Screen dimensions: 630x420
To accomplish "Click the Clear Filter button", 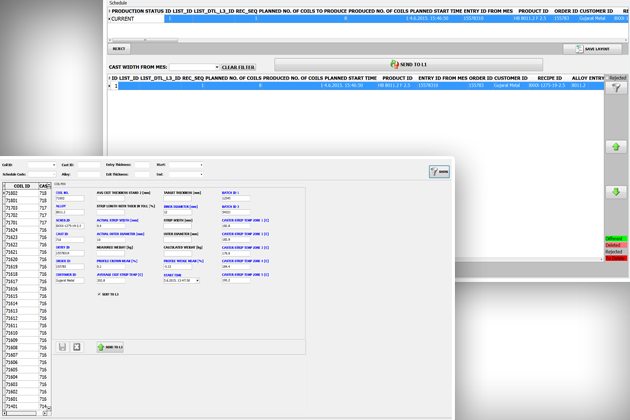I will pos(237,67).
